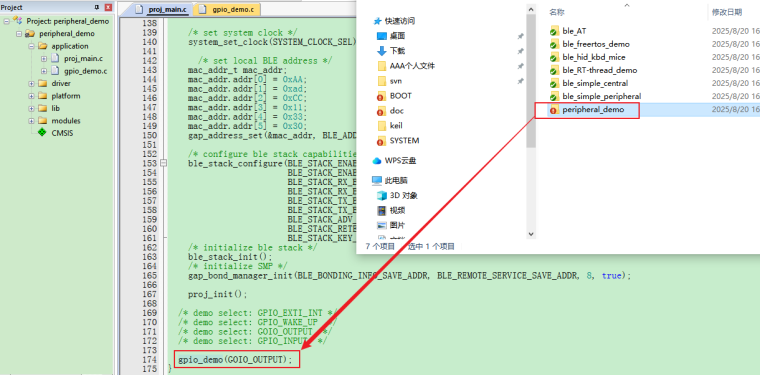
Task: Pin the Project panel using pushpin icon
Action: pos(96,7)
